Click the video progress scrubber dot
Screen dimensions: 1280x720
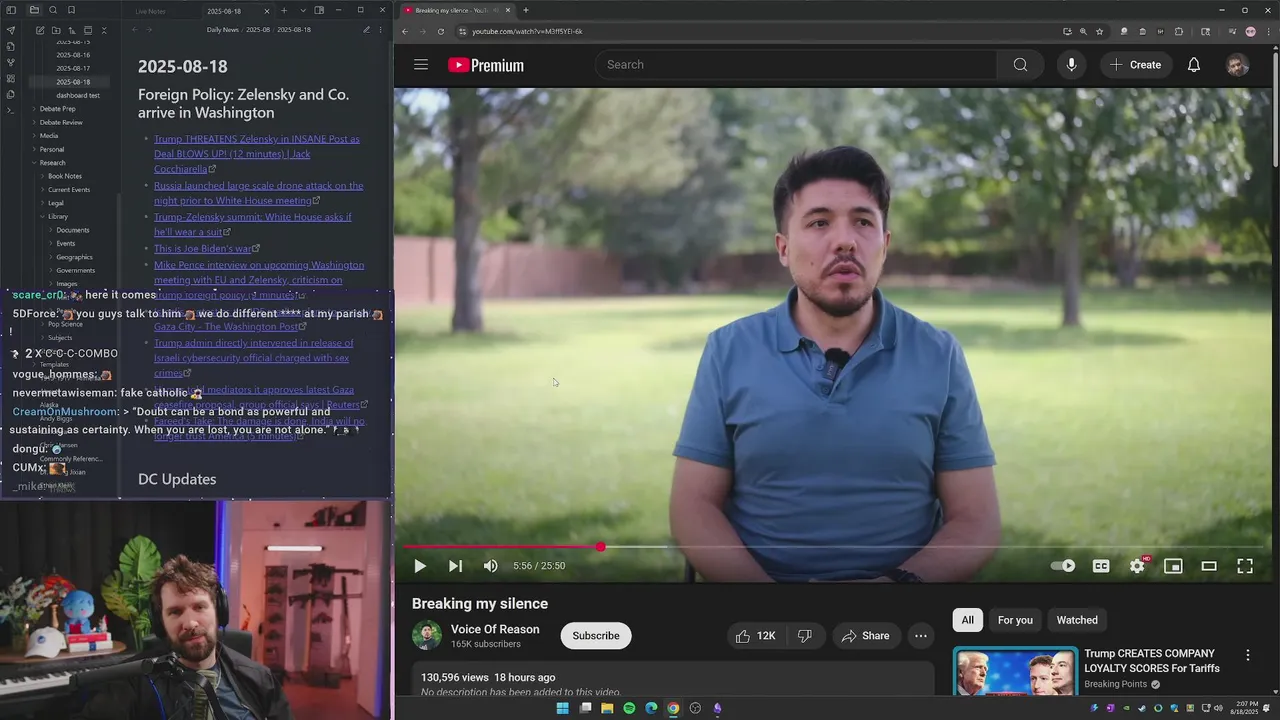point(600,547)
